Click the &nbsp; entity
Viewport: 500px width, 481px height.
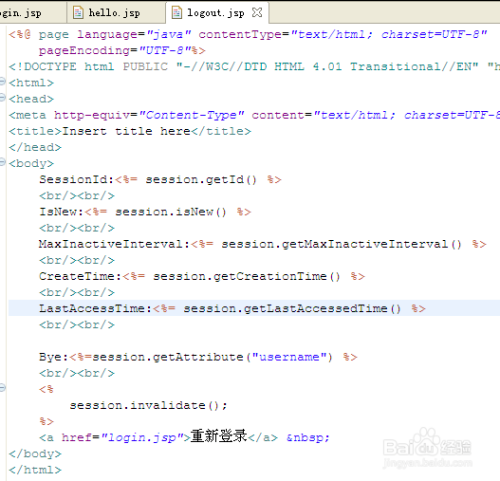(x=308, y=437)
